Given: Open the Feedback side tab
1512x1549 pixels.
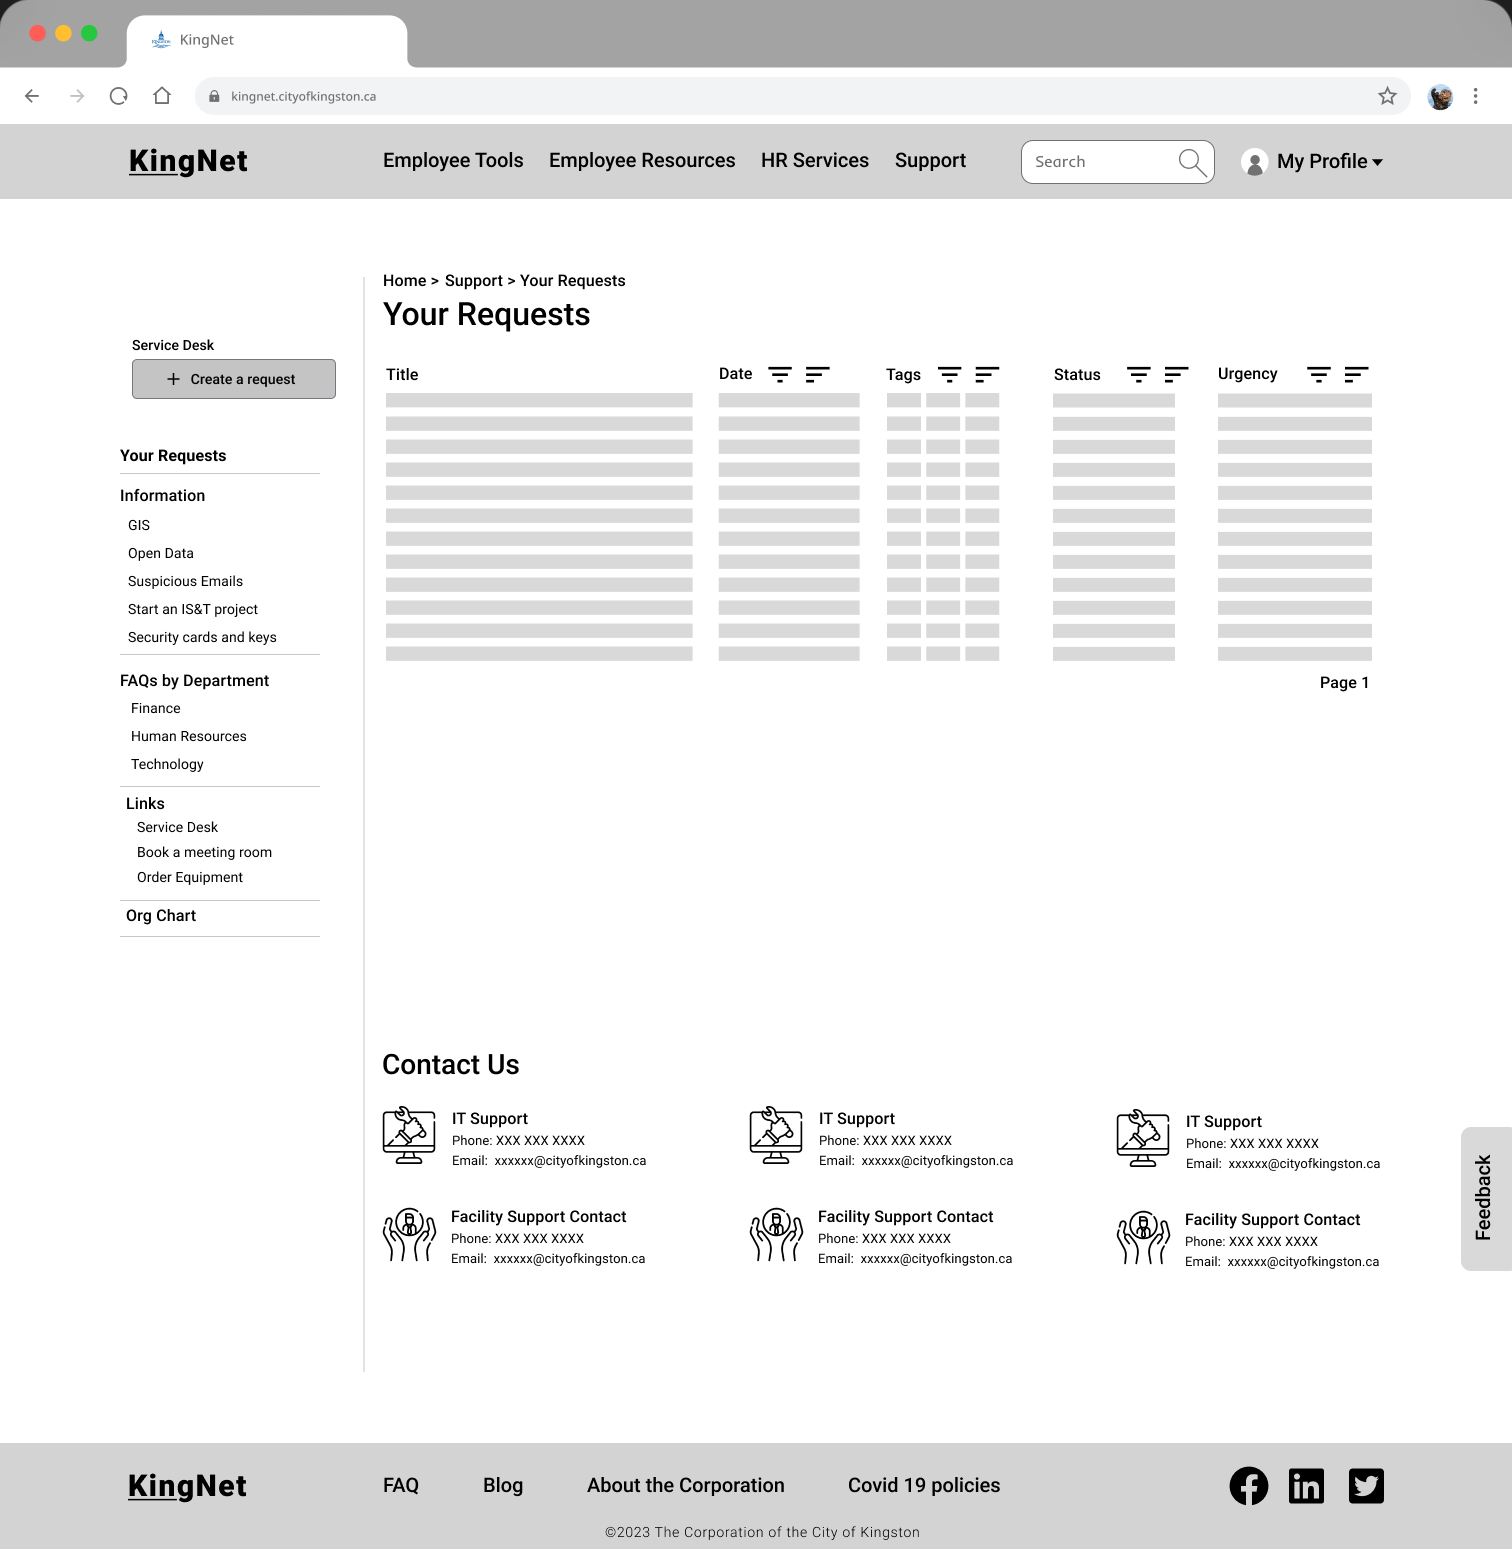Looking at the screenshot, I should (1484, 1198).
